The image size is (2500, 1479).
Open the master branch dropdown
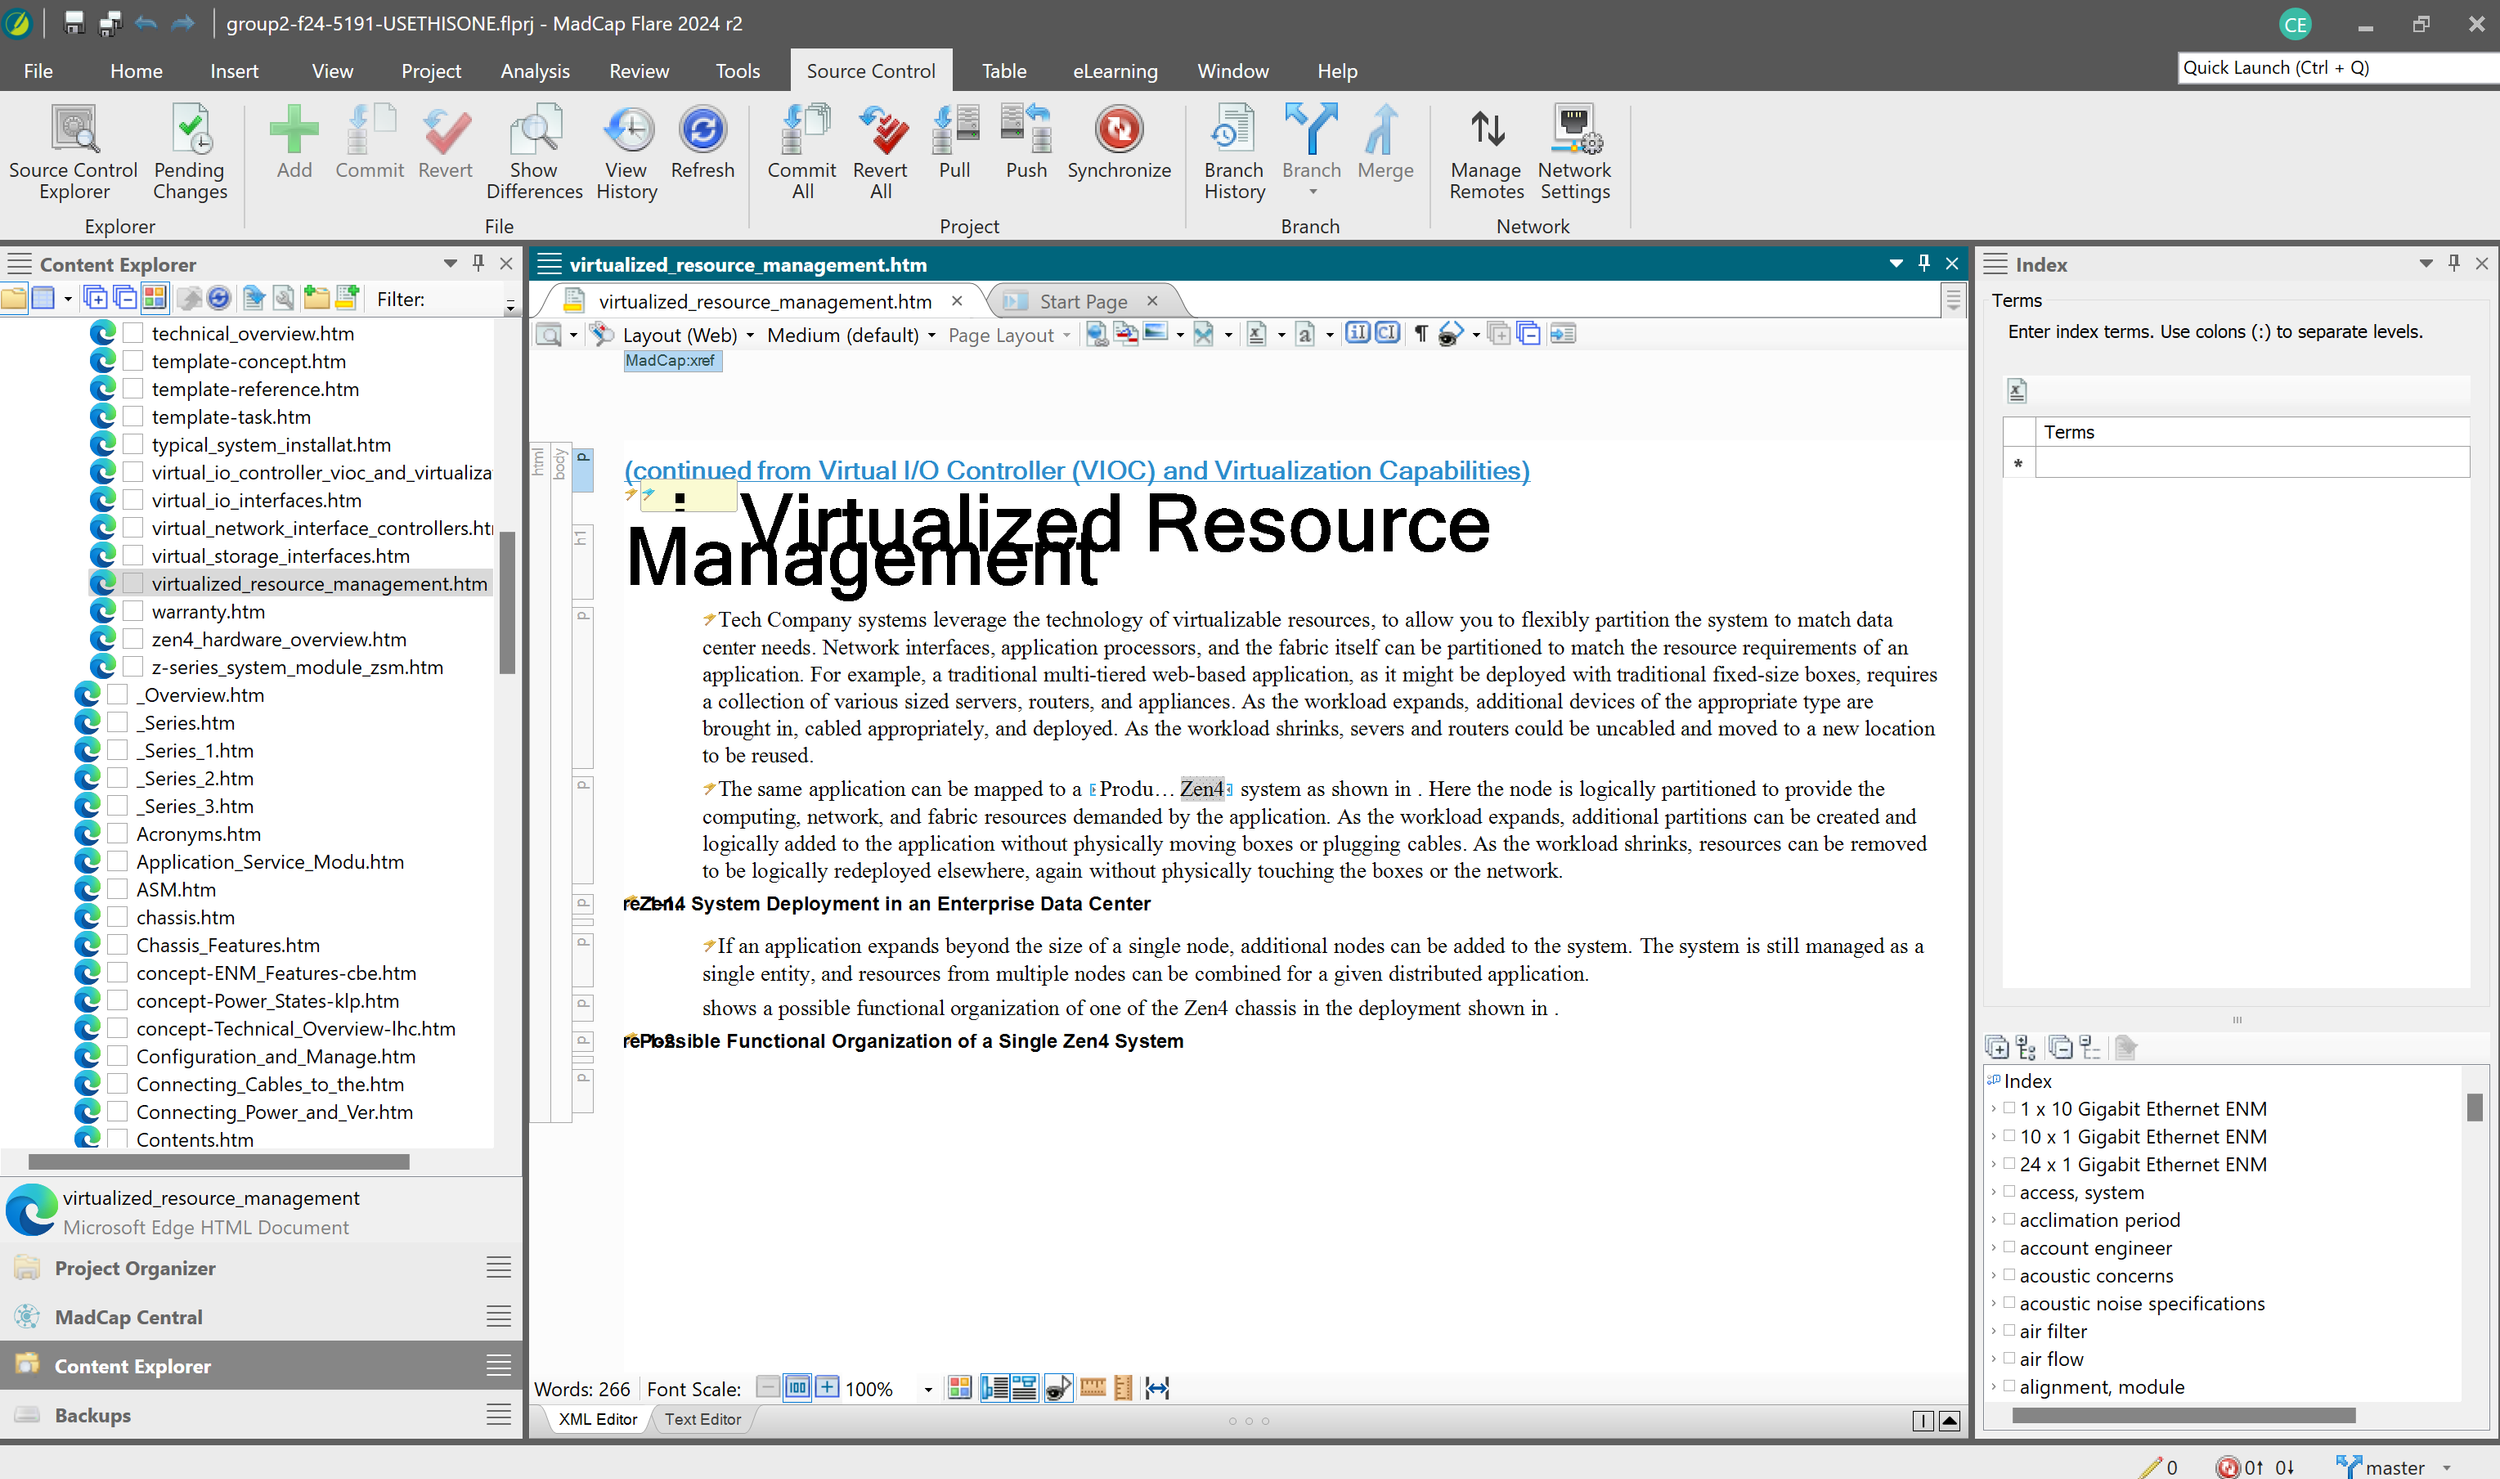(x=2448, y=1467)
